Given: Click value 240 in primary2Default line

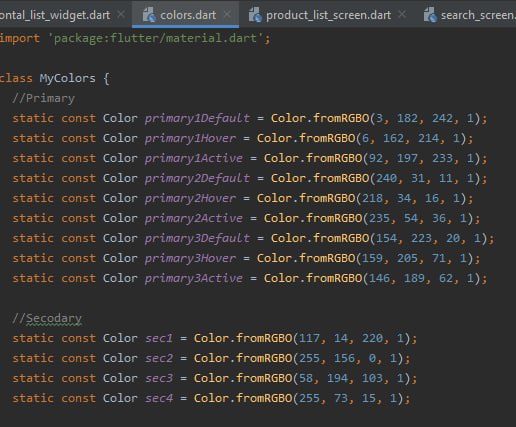Looking at the screenshot, I should (386, 178).
